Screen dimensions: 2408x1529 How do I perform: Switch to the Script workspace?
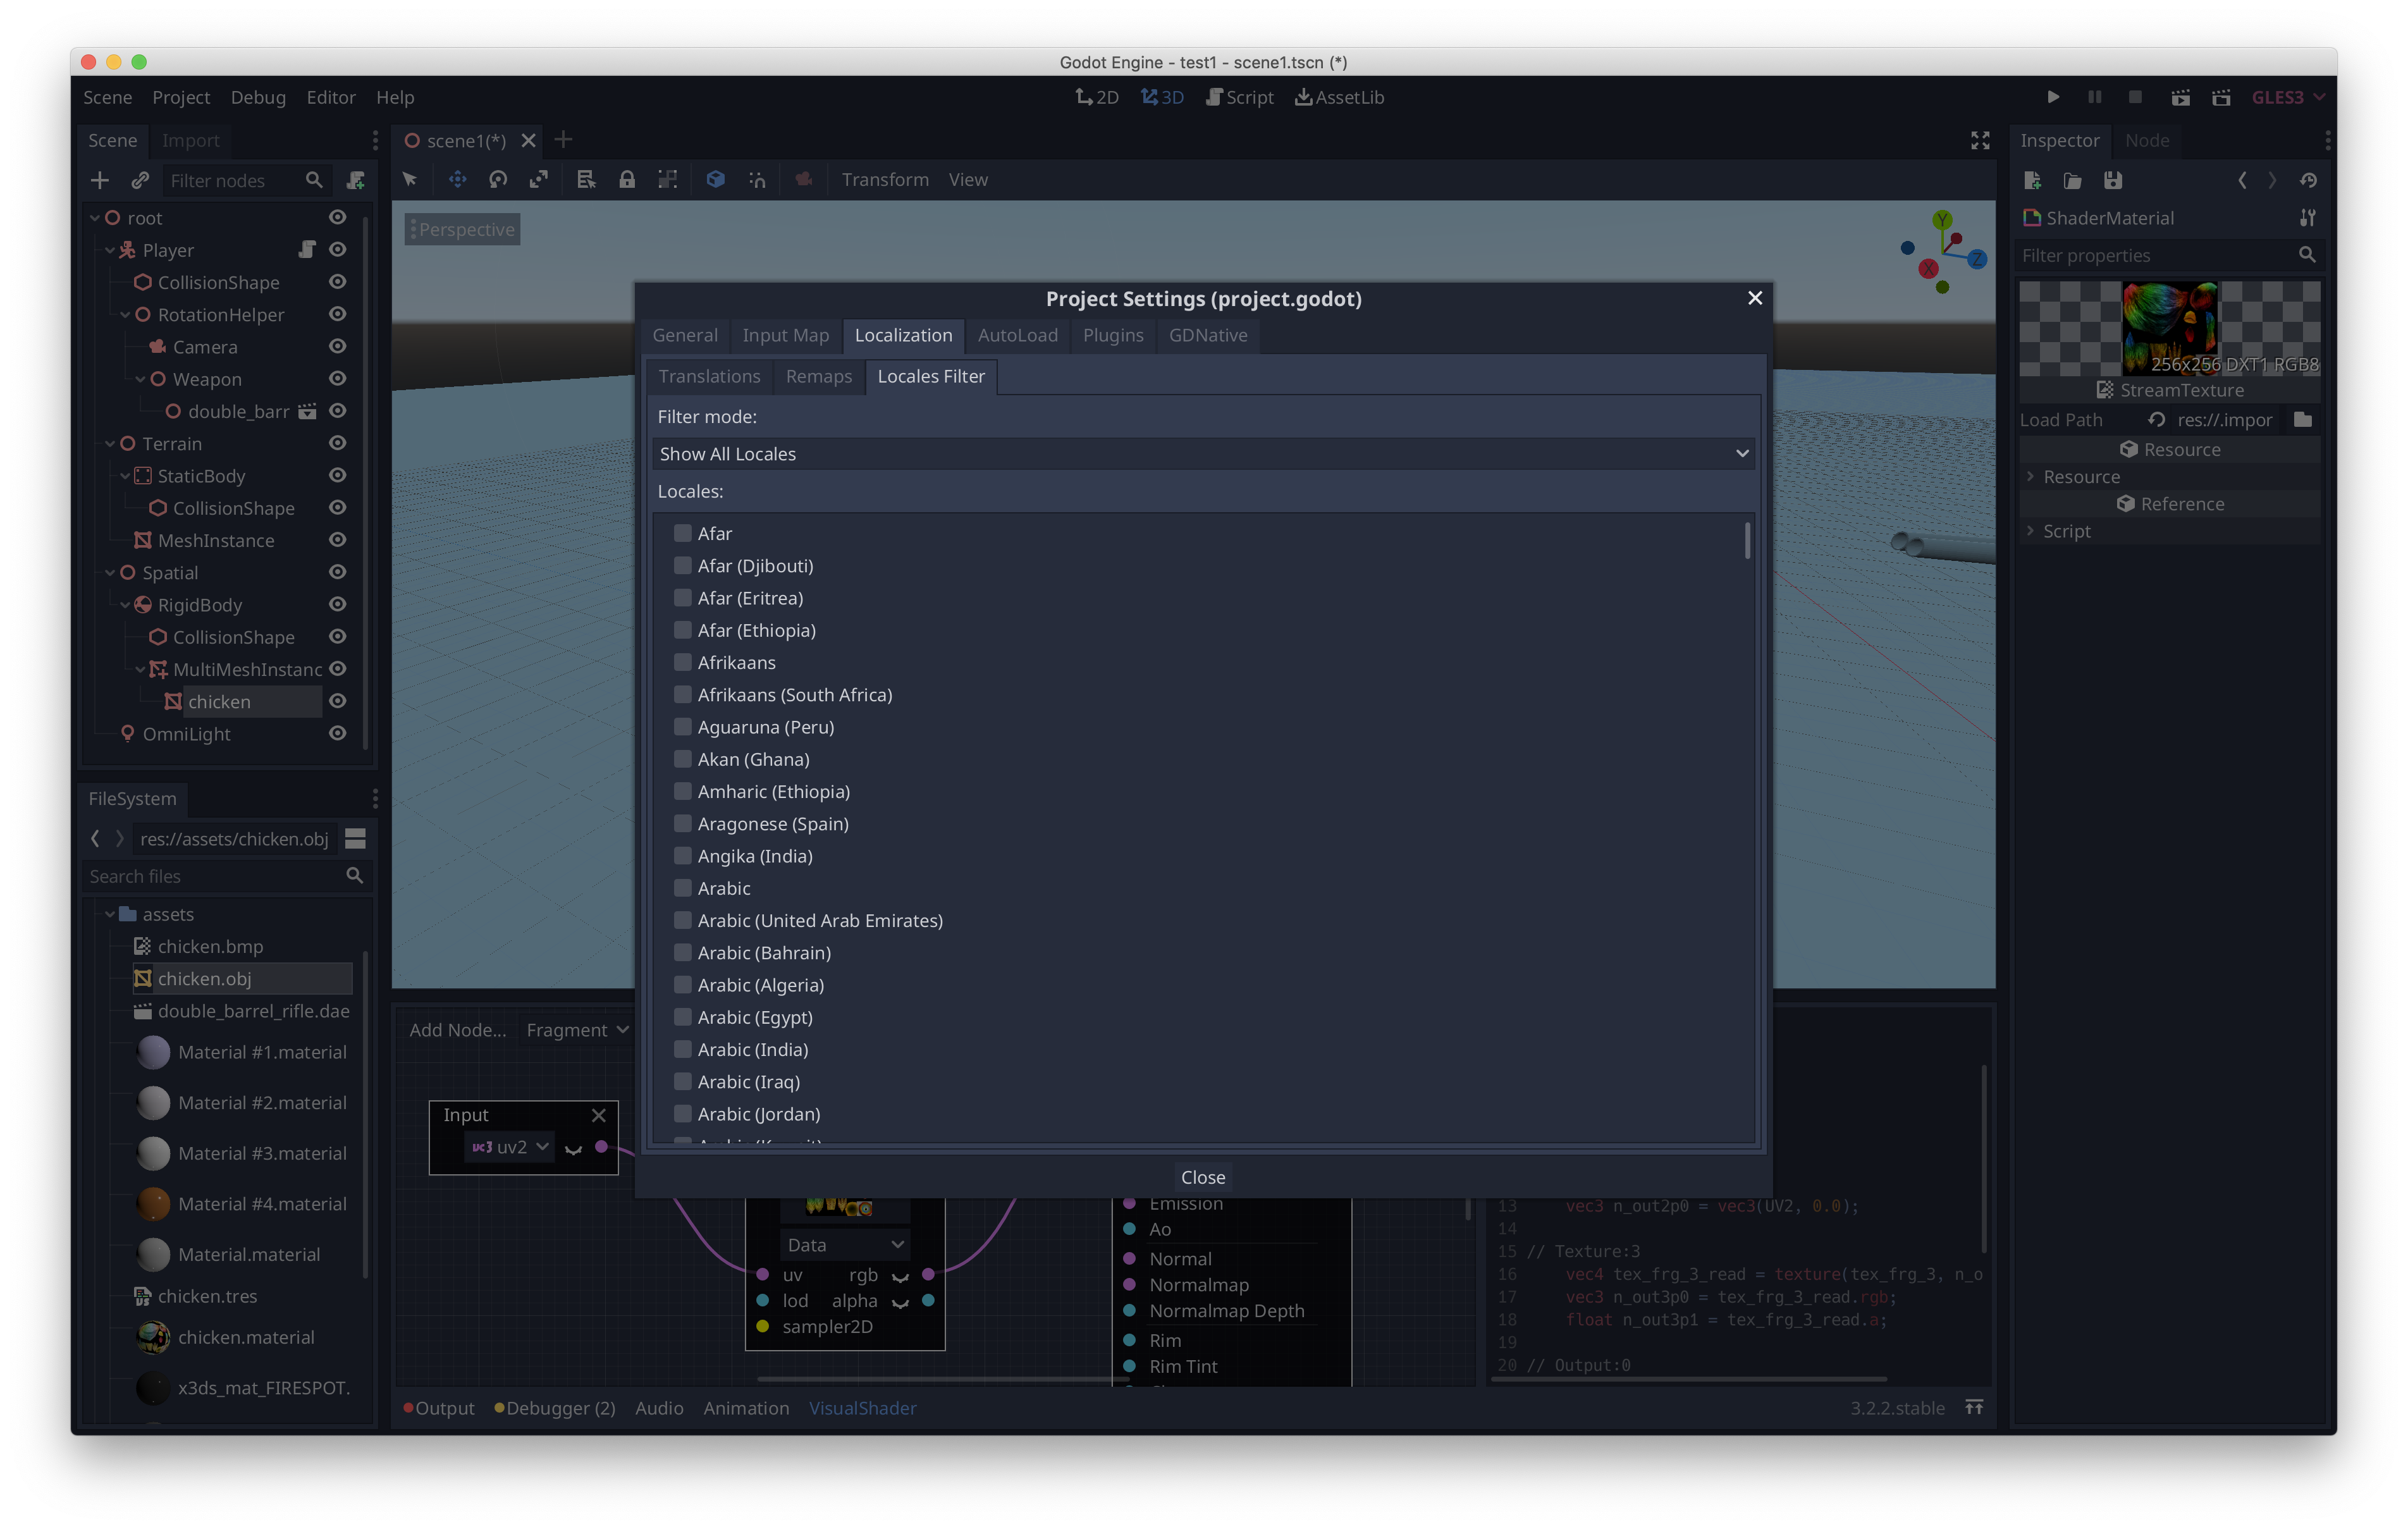[x=1240, y=97]
